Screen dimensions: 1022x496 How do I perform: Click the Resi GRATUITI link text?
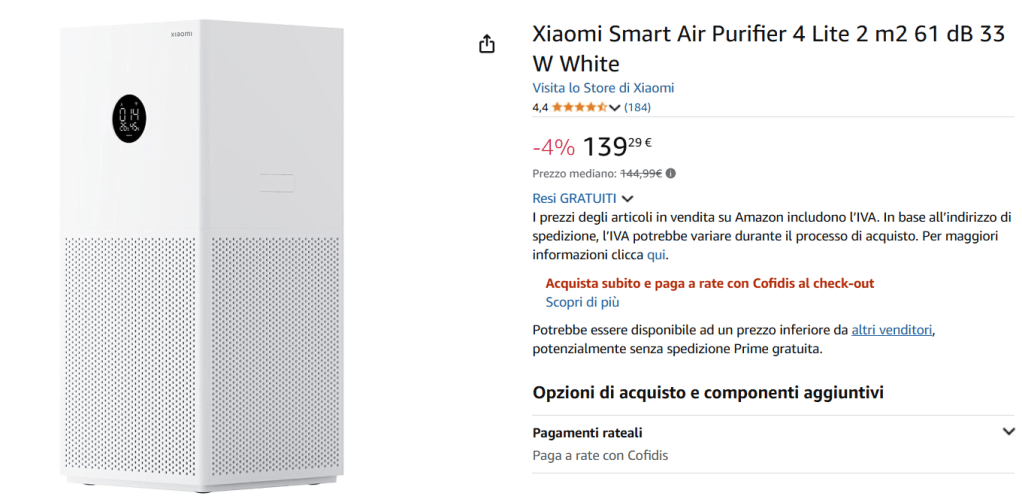[x=575, y=199]
